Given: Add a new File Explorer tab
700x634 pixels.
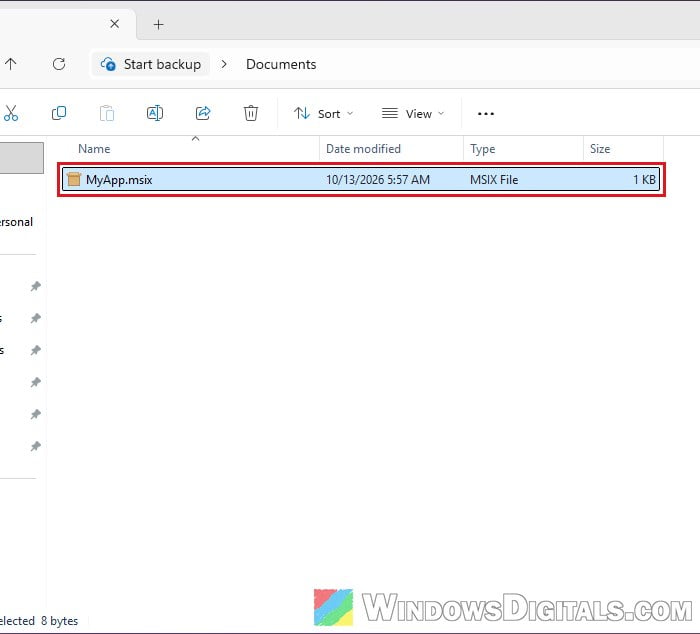Looking at the screenshot, I should (x=158, y=25).
